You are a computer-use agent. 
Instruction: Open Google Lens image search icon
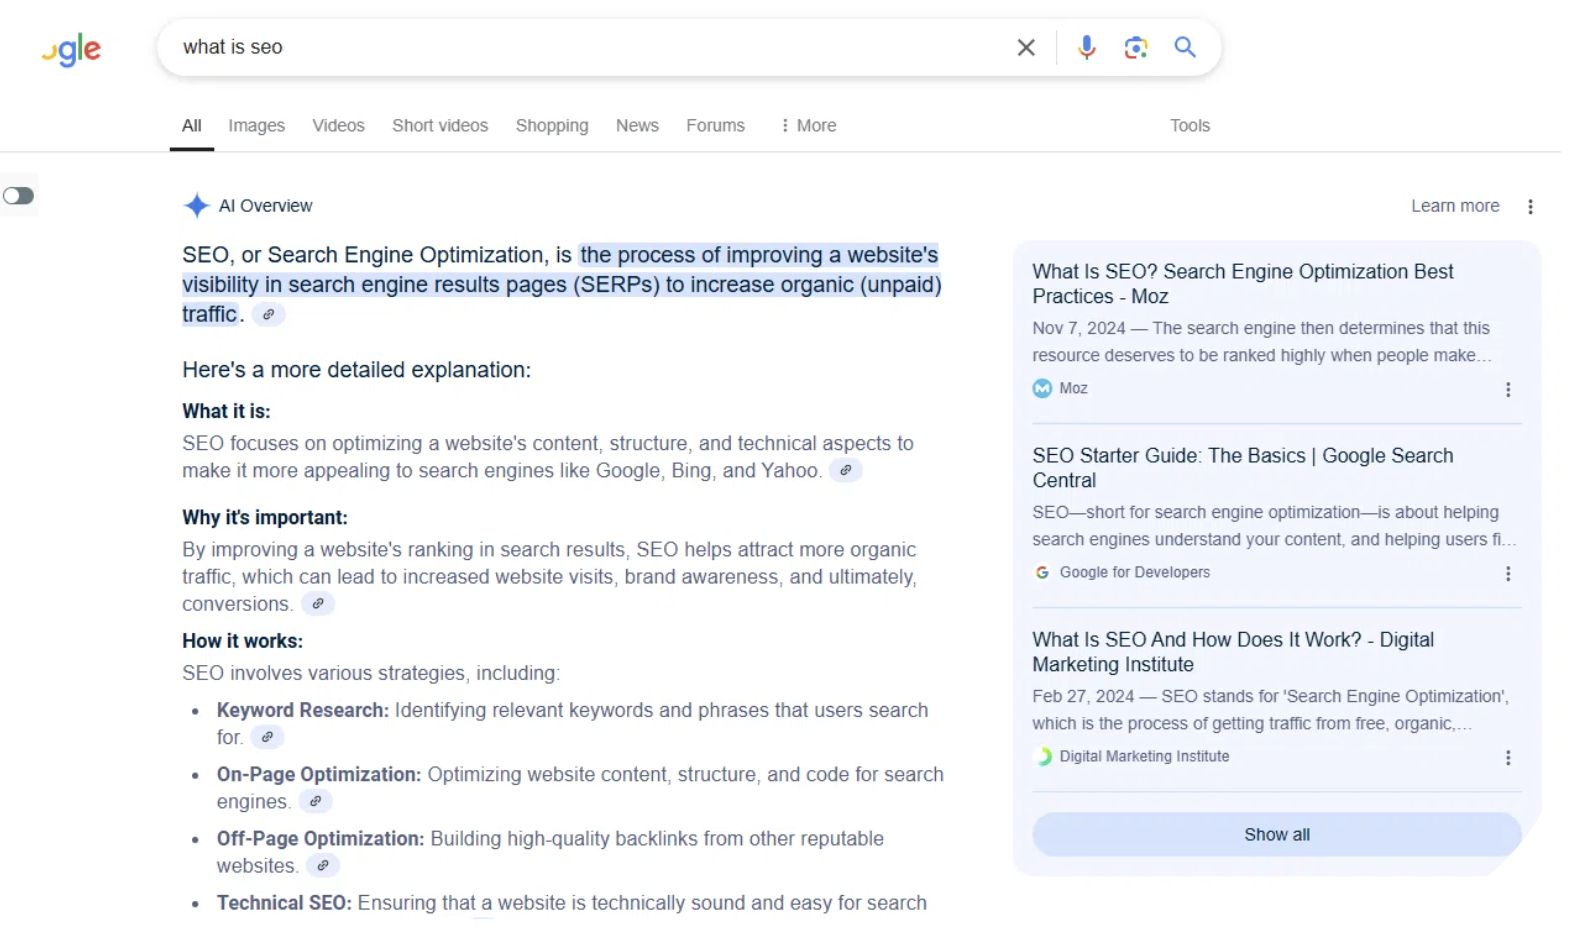1135,47
